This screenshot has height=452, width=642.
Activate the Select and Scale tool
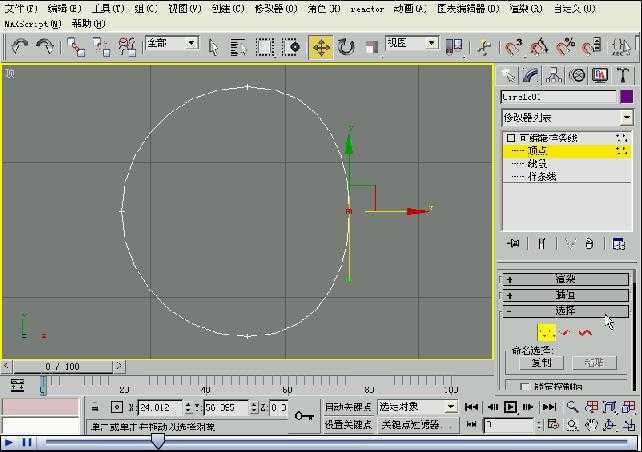pos(371,47)
